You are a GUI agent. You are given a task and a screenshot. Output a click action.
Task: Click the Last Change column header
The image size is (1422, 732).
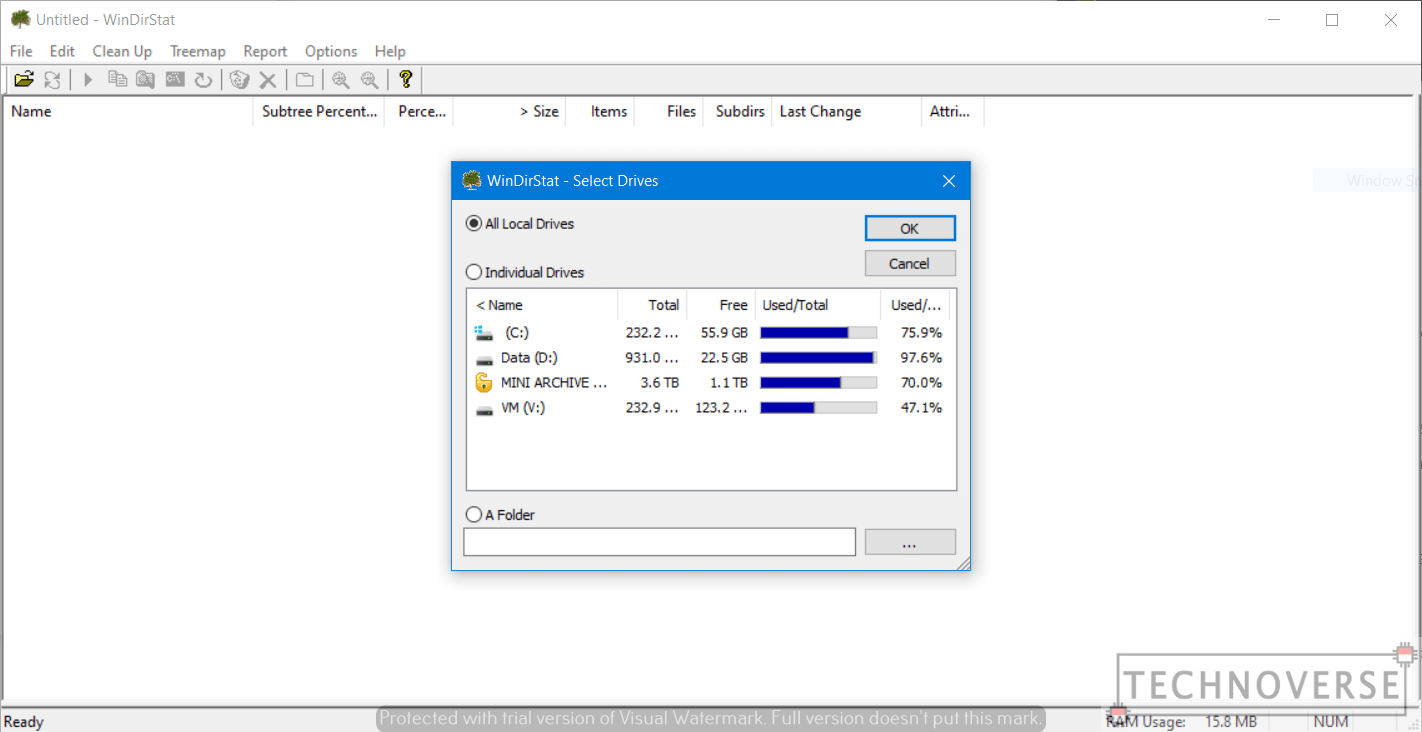(847, 111)
